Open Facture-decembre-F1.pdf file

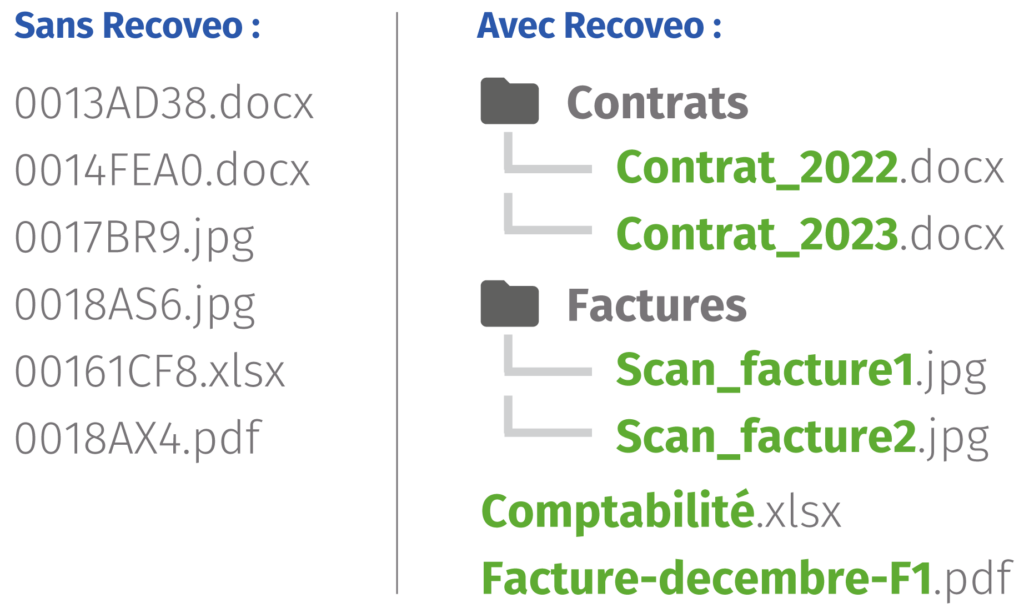pos(746,578)
